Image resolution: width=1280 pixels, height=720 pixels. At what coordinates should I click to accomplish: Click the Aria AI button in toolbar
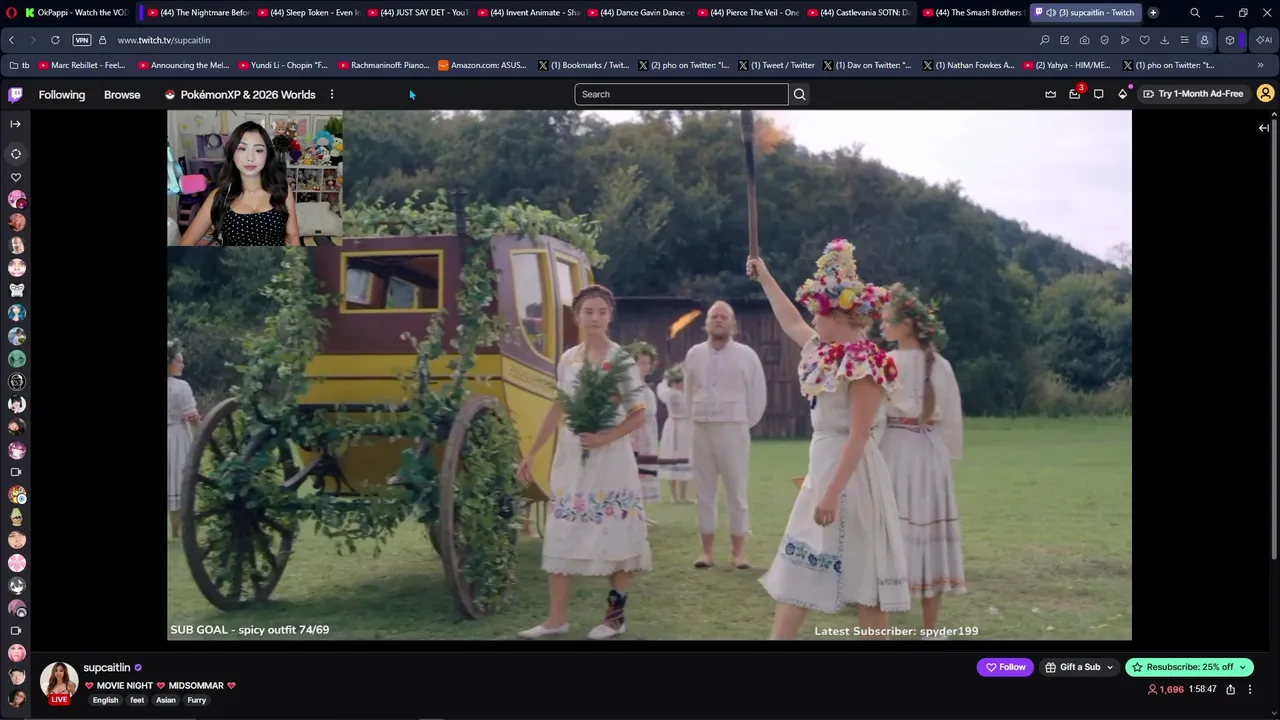point(1264,40)
